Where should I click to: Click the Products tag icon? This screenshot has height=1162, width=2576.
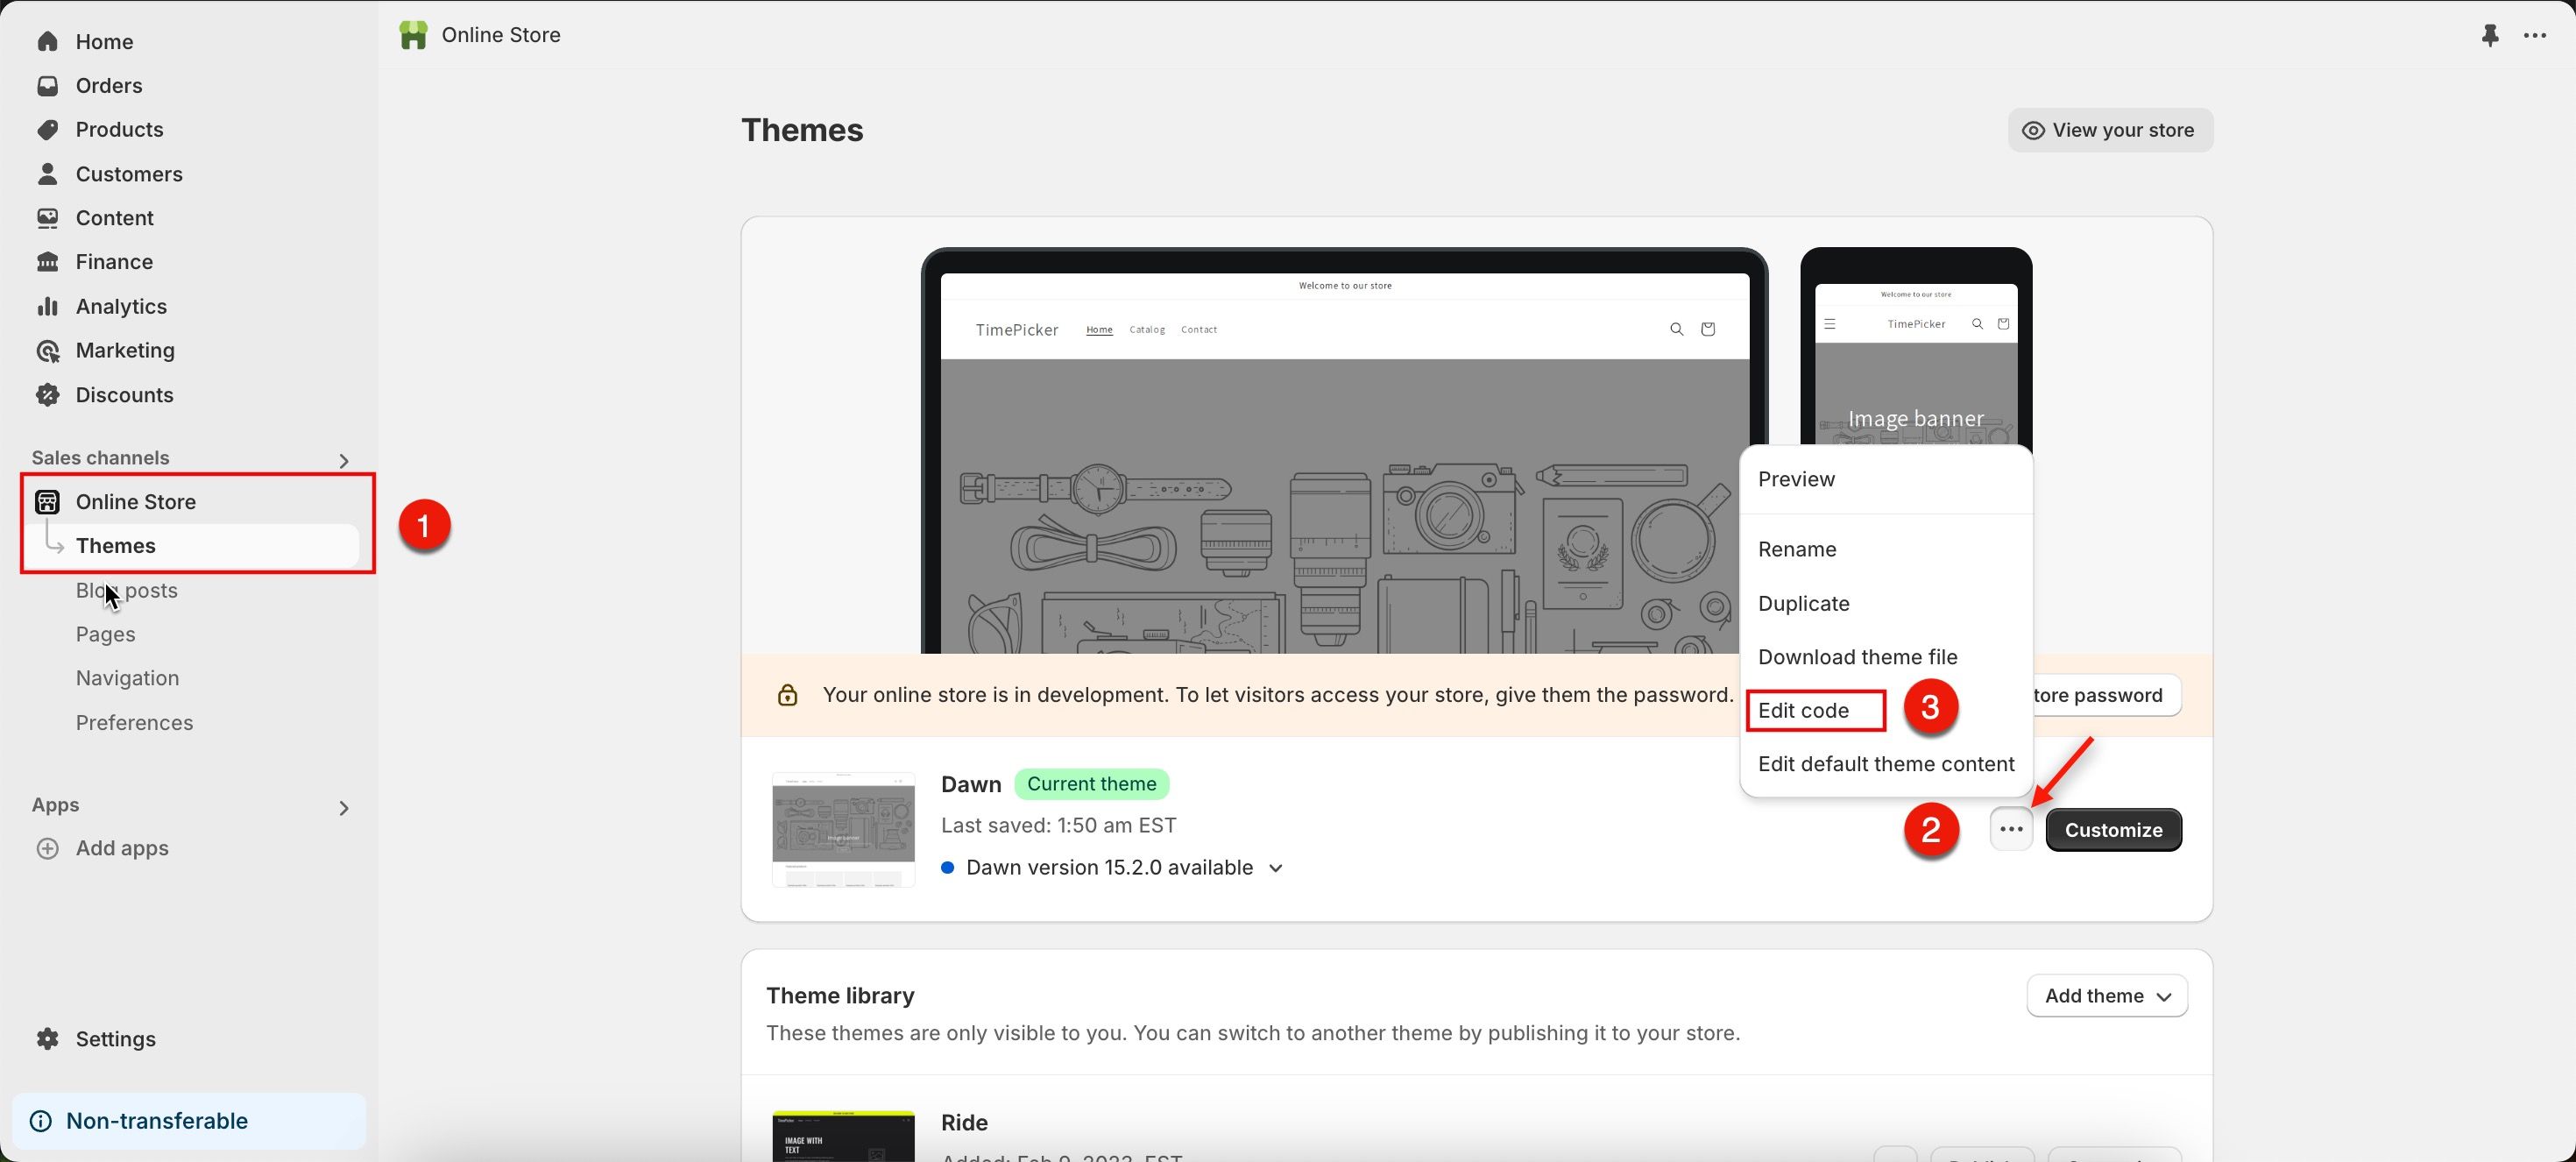(x=47, y=129)
